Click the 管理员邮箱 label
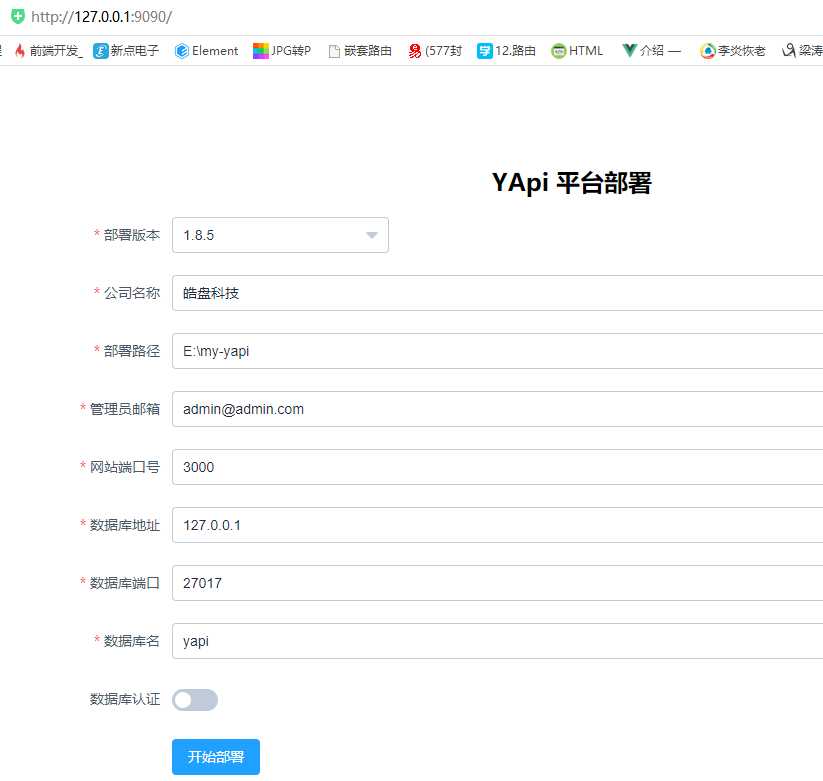823x781 pixels. [125, 409]
